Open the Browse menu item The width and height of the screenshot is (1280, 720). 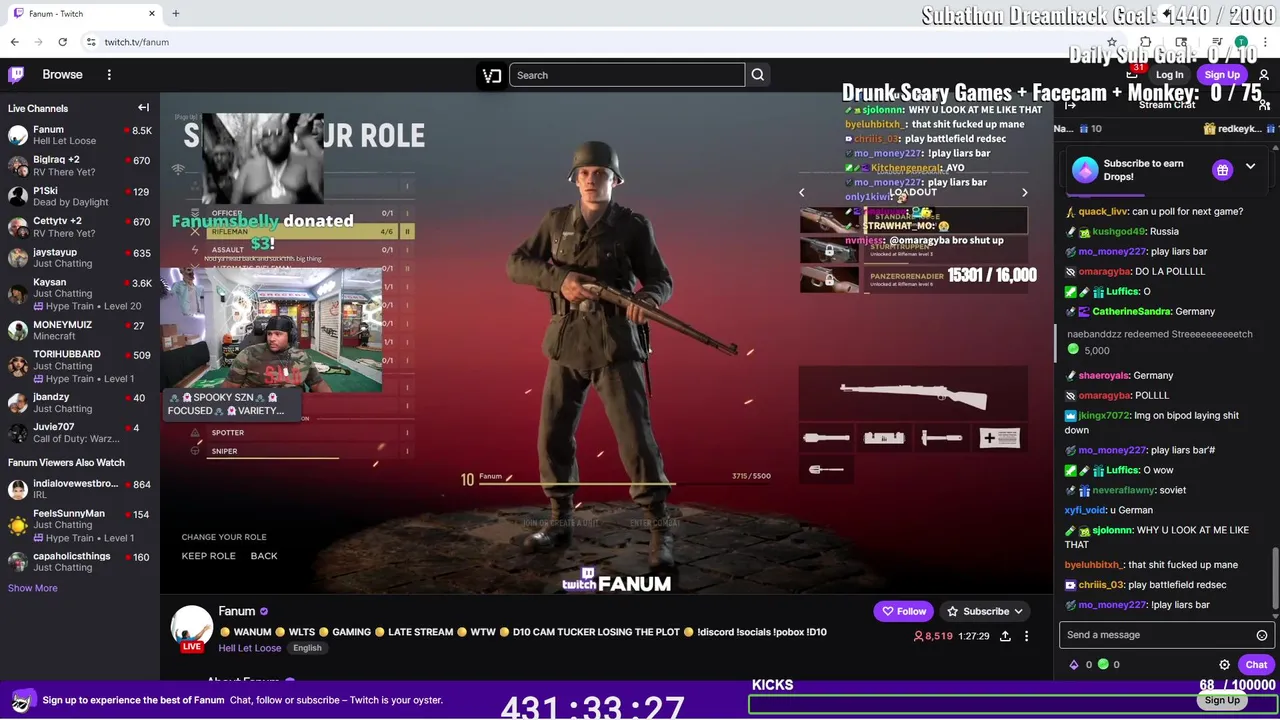(62, 74)
